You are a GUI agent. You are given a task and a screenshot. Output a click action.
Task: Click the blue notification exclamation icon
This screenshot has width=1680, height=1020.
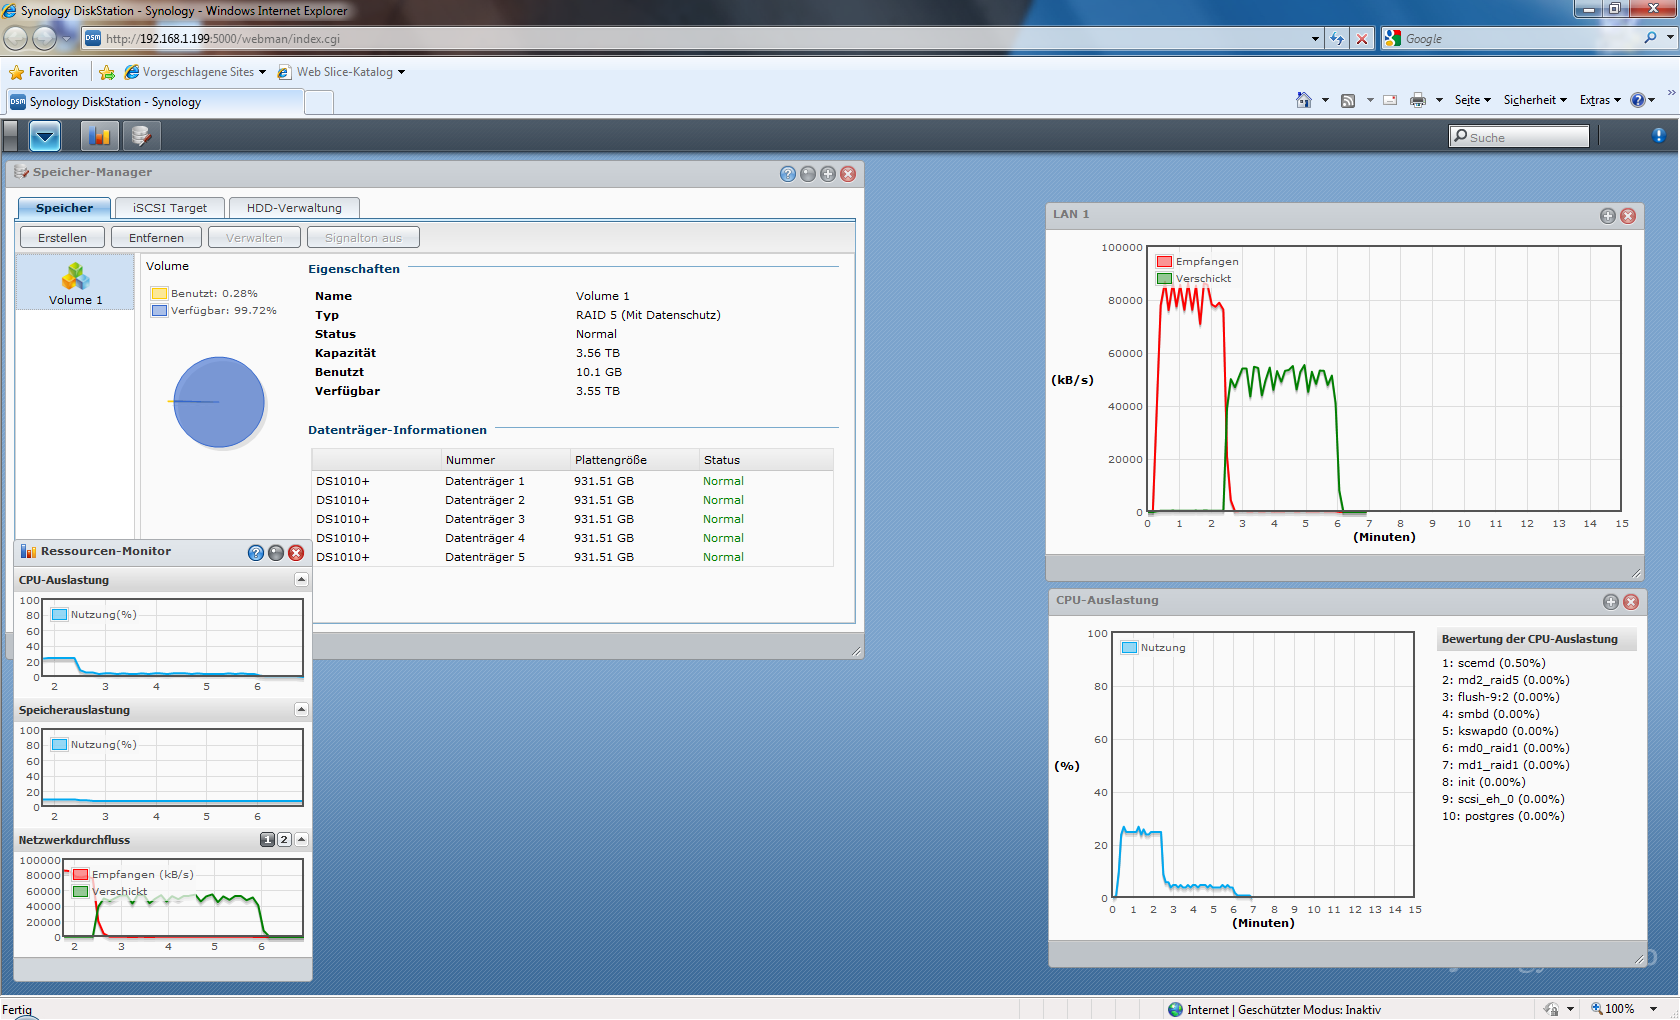1658,136
